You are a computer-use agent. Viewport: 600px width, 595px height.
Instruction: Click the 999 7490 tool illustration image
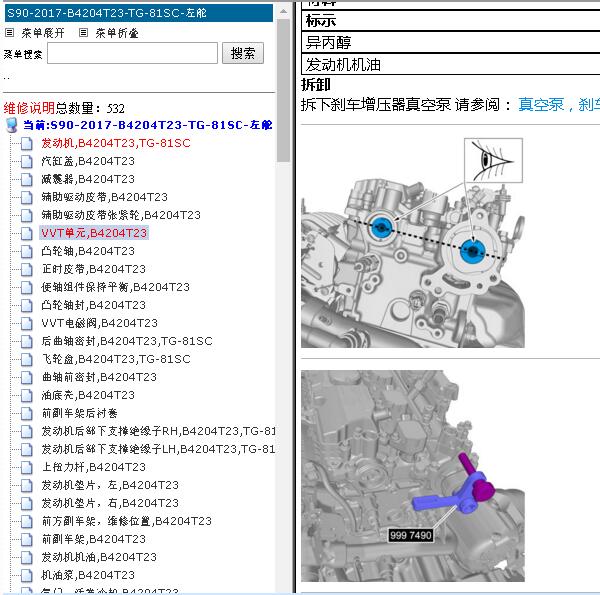(412, 476)
